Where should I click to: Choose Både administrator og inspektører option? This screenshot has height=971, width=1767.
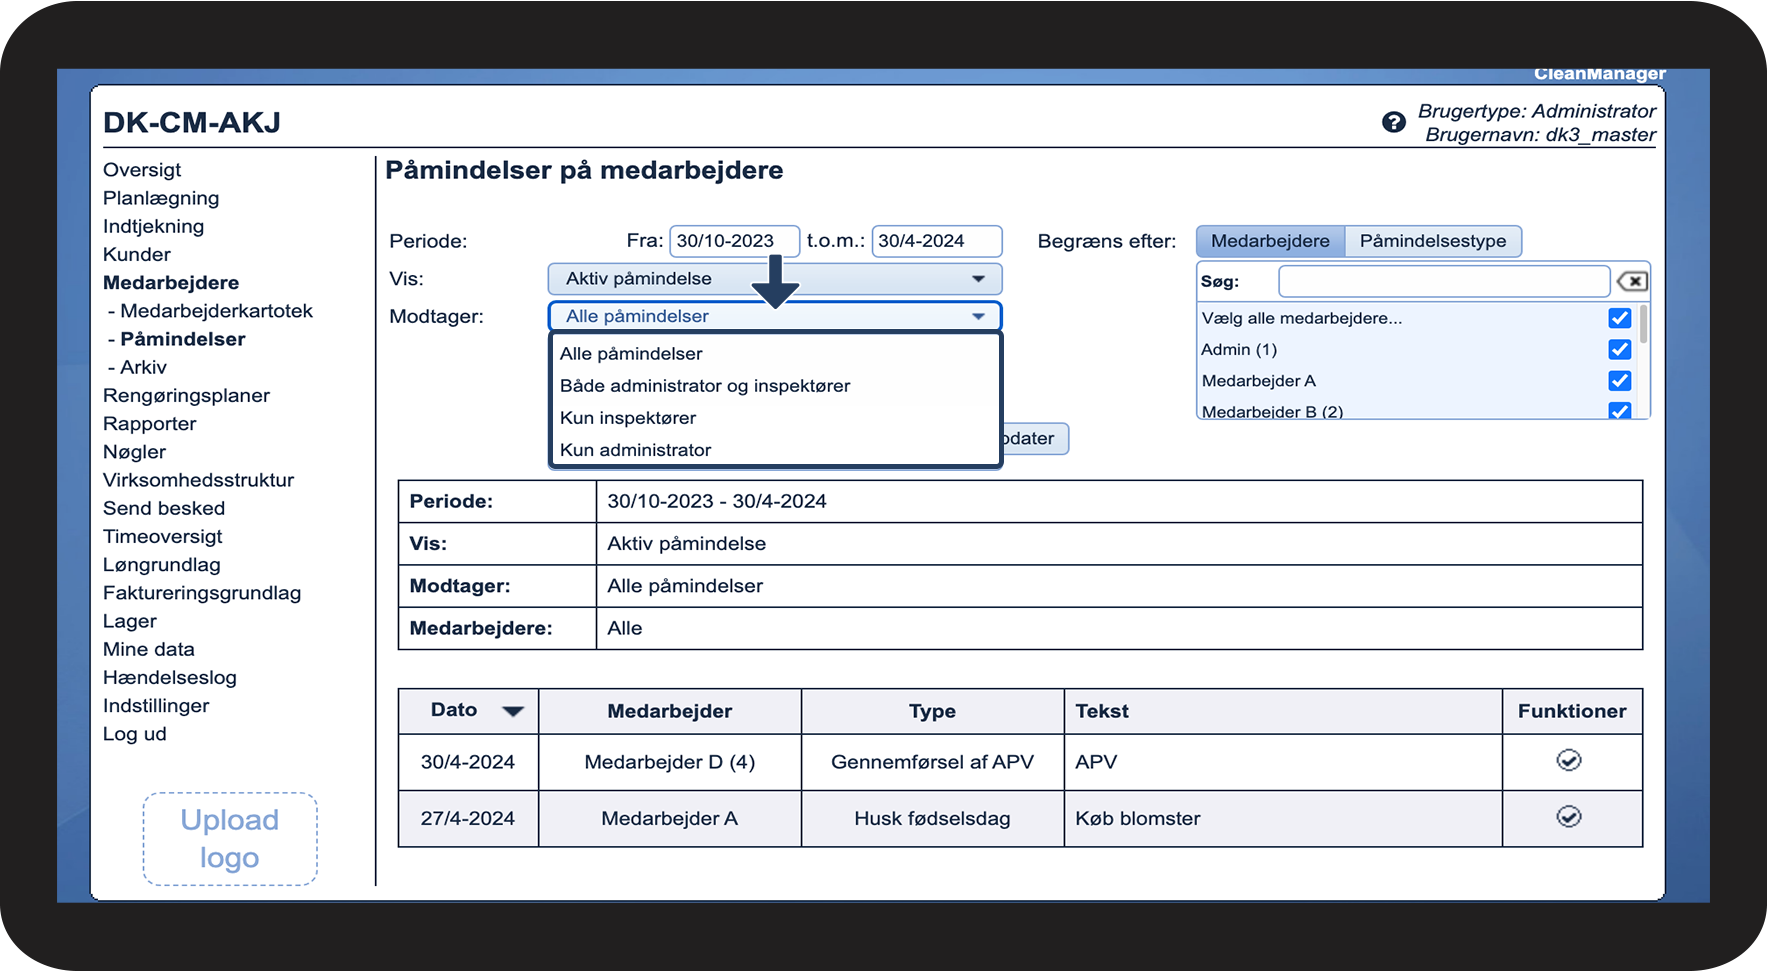coord(705,386)
